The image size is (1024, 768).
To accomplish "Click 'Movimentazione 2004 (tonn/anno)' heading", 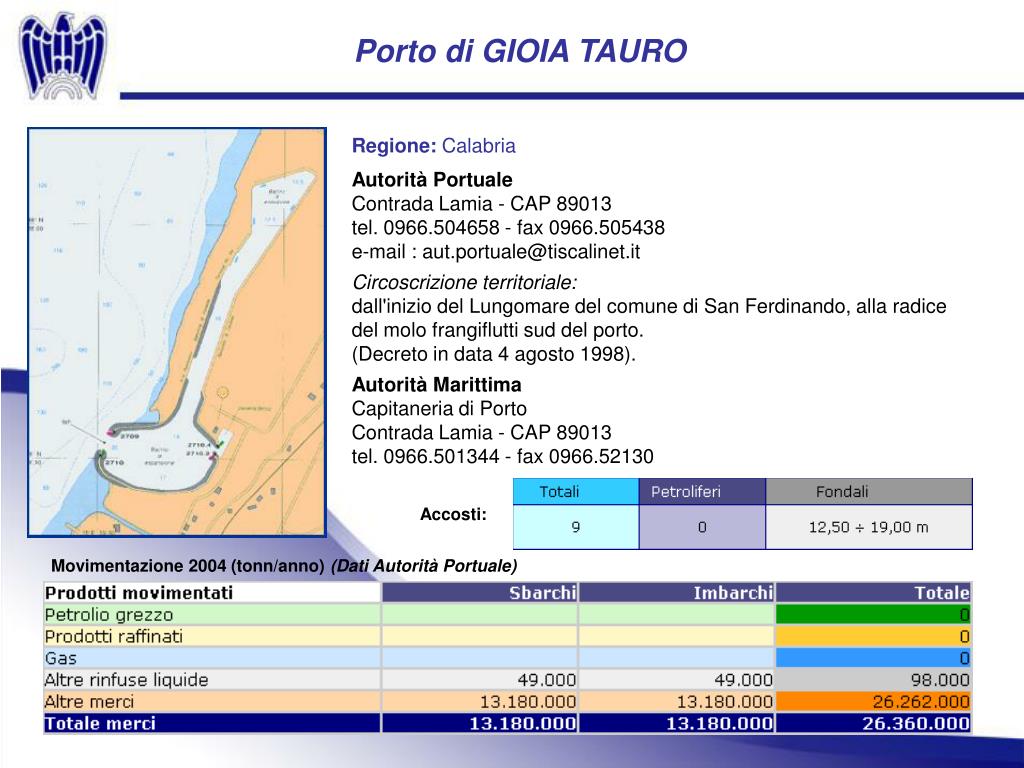I will 187,566.
